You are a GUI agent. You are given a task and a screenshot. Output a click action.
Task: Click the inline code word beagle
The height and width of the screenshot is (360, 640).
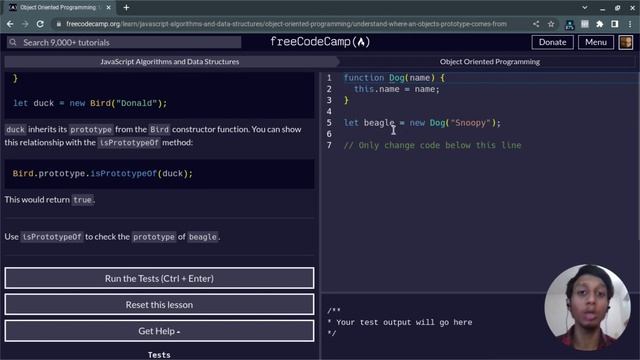[x=203, y=237]
